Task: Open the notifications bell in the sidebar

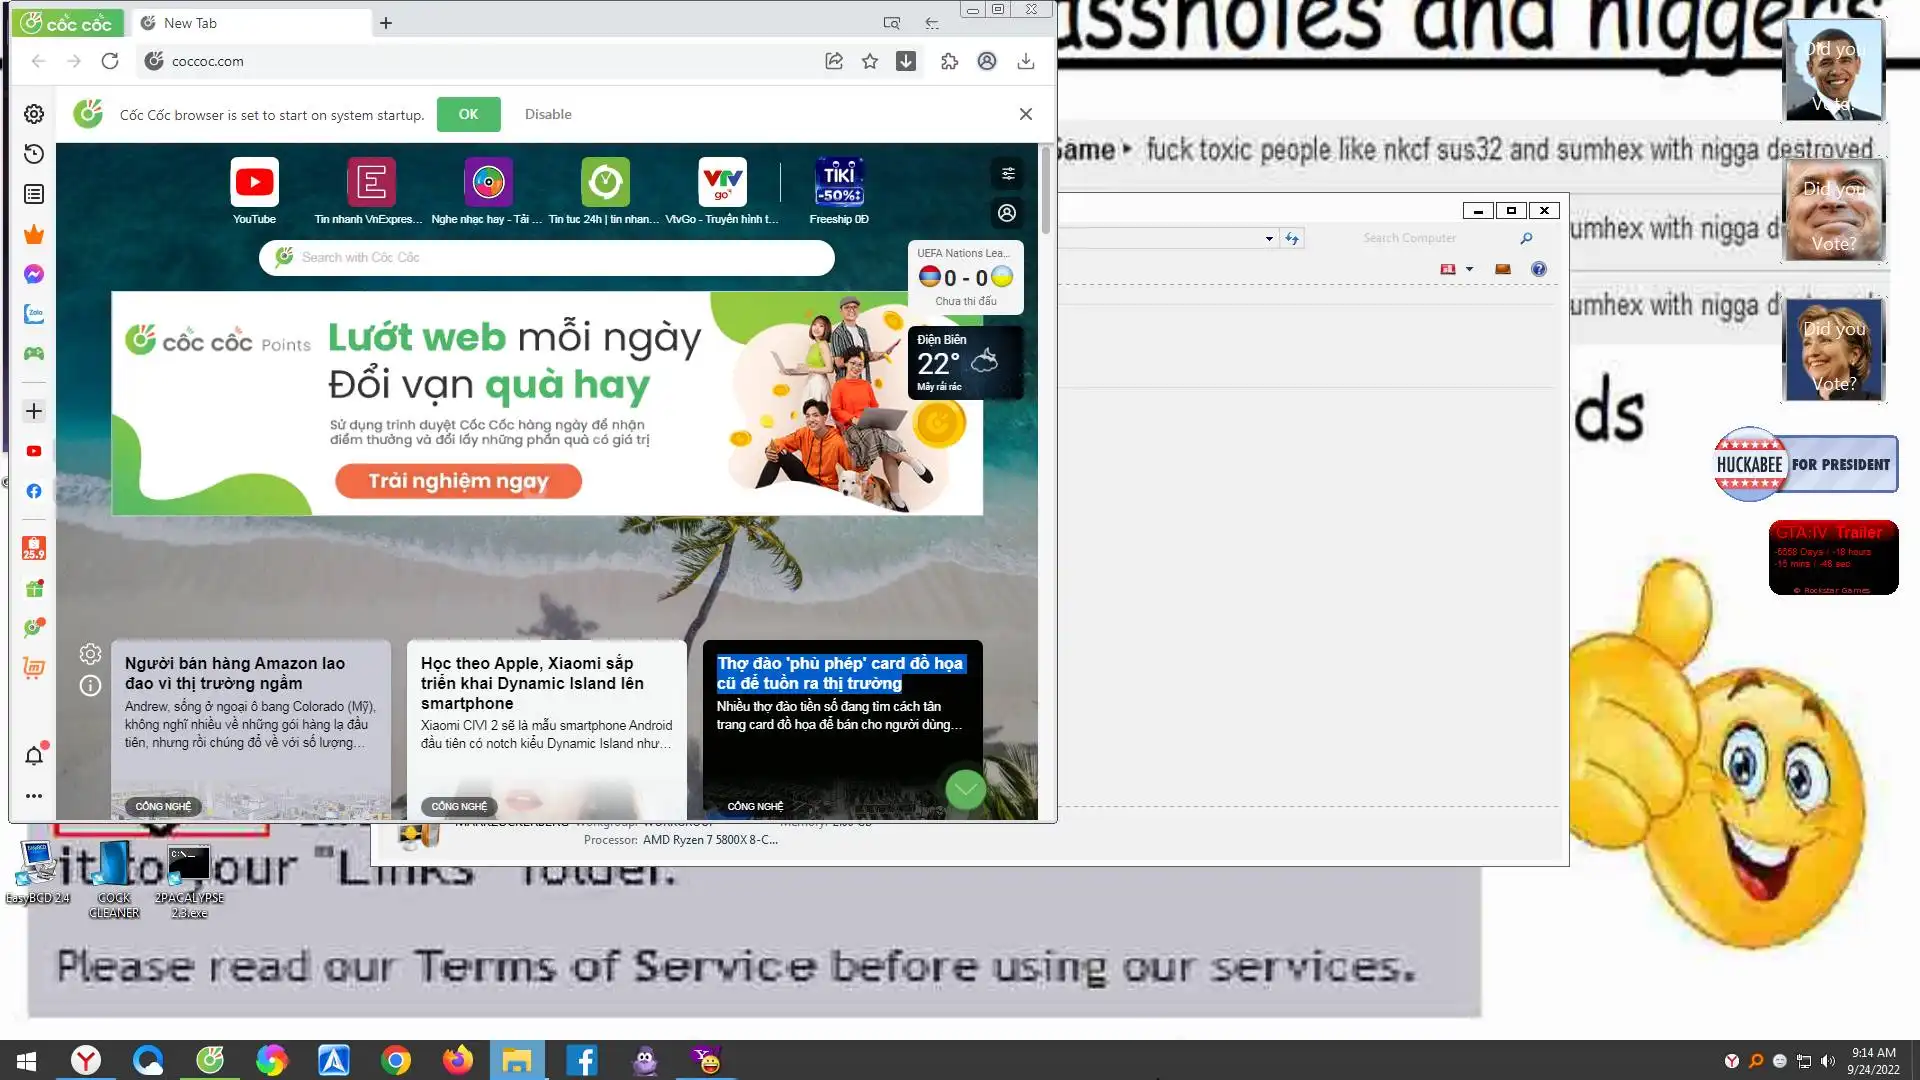Action: pos(34,756)
